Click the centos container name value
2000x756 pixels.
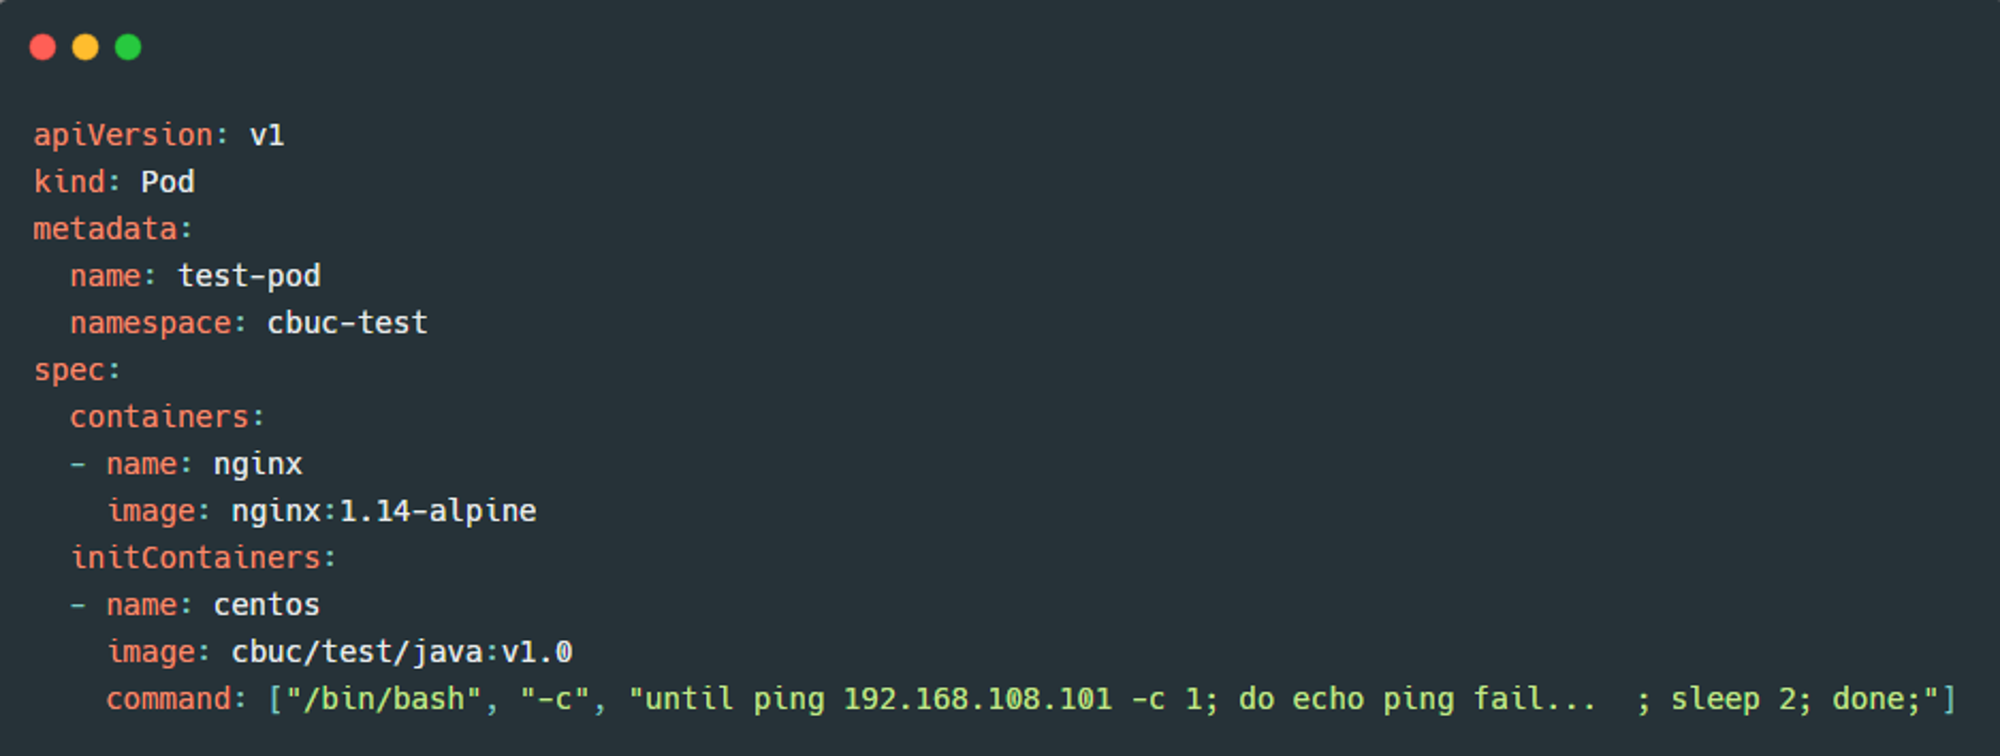tap(267, 605)
